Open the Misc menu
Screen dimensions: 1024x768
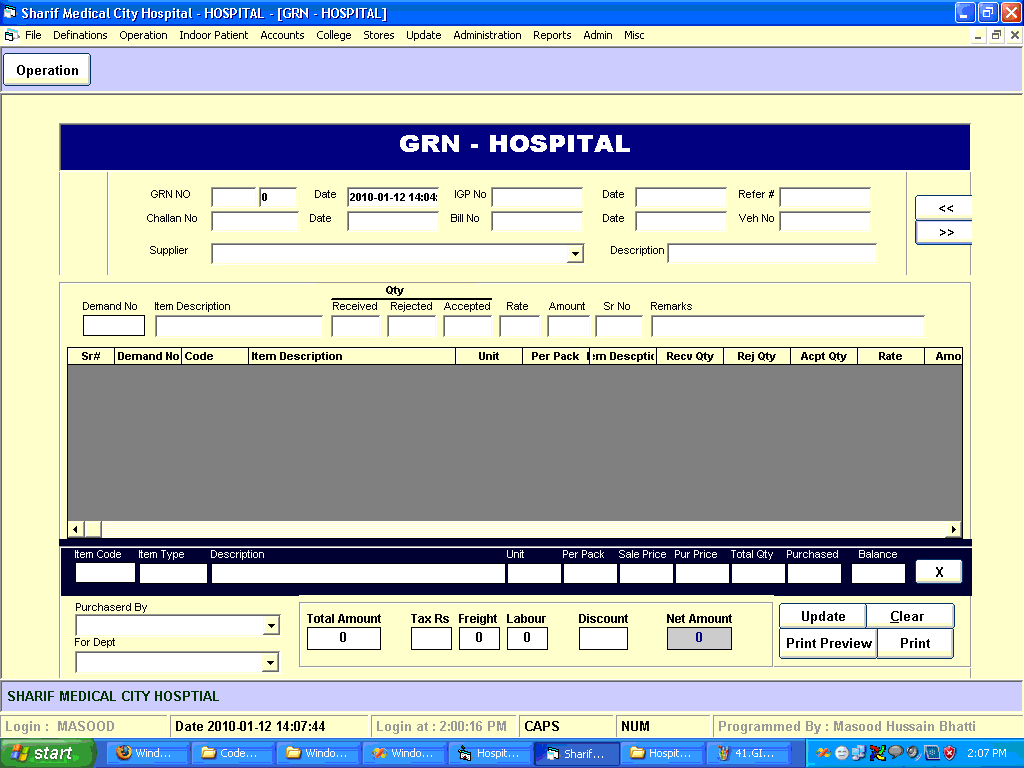pyautogui.click(x=634, y=35)
